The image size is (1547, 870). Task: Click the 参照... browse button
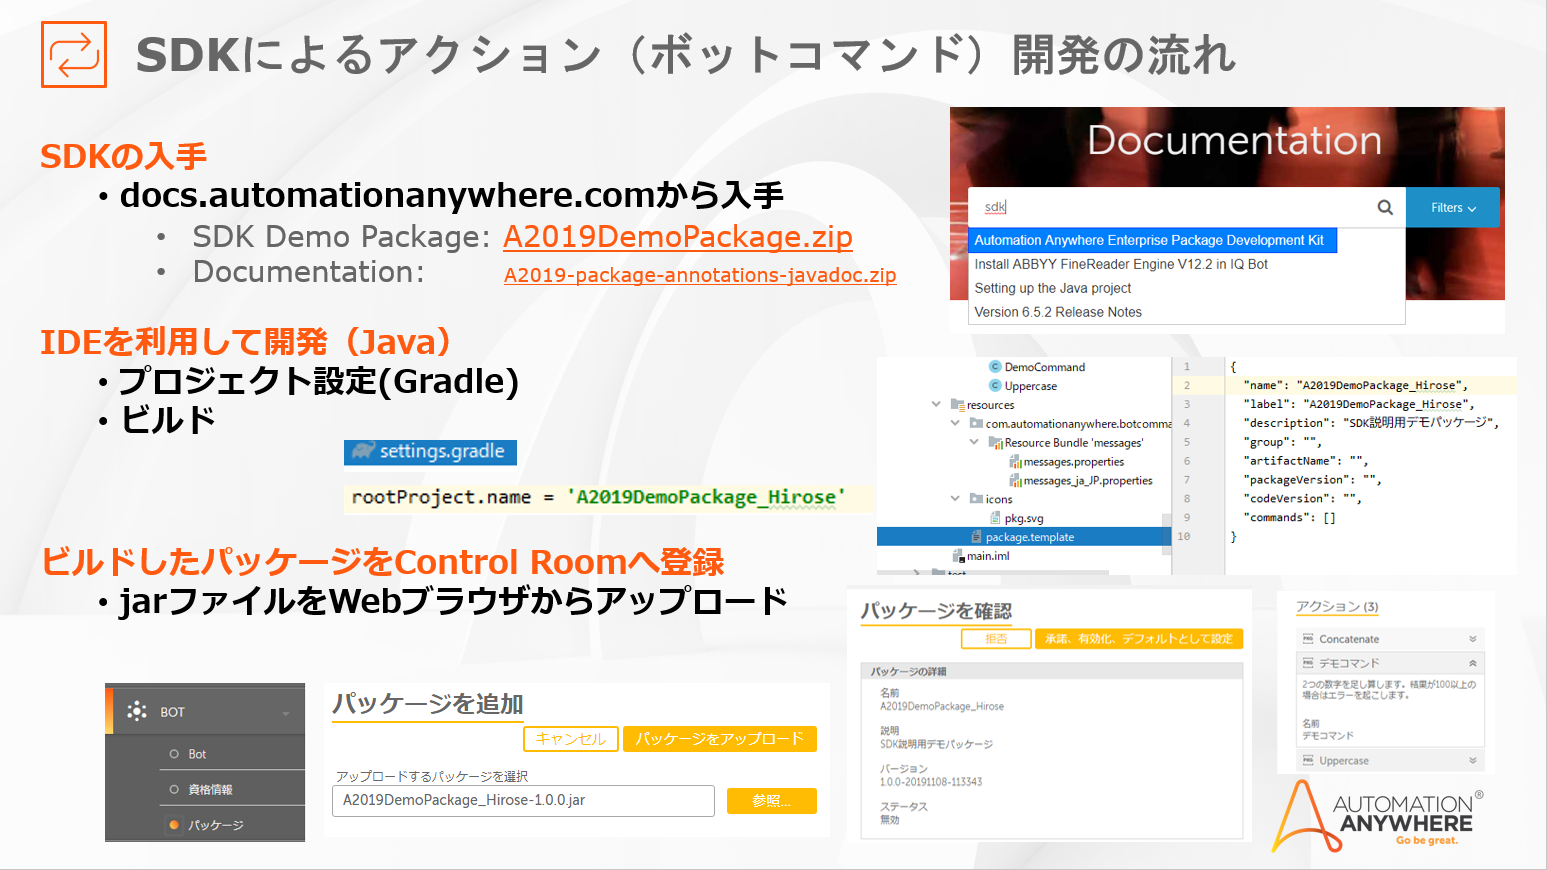772,801
